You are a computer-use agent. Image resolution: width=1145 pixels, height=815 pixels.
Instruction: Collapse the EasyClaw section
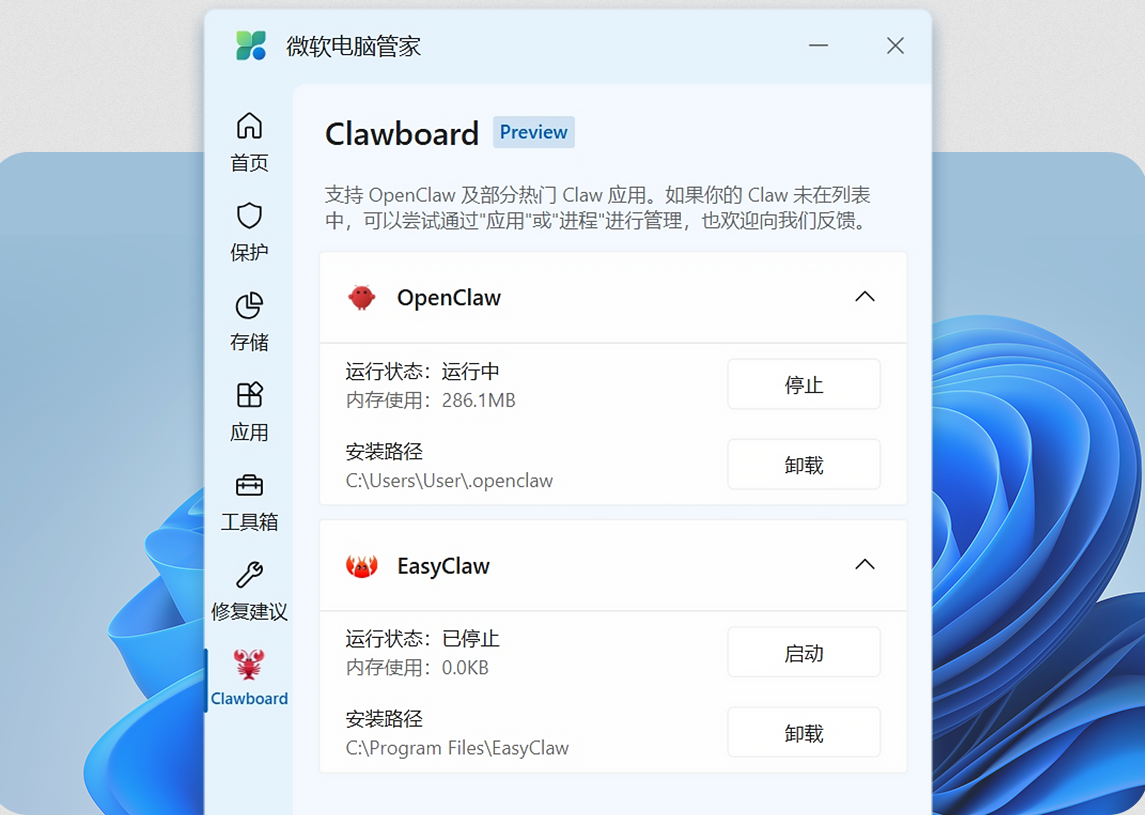point(865,564)
